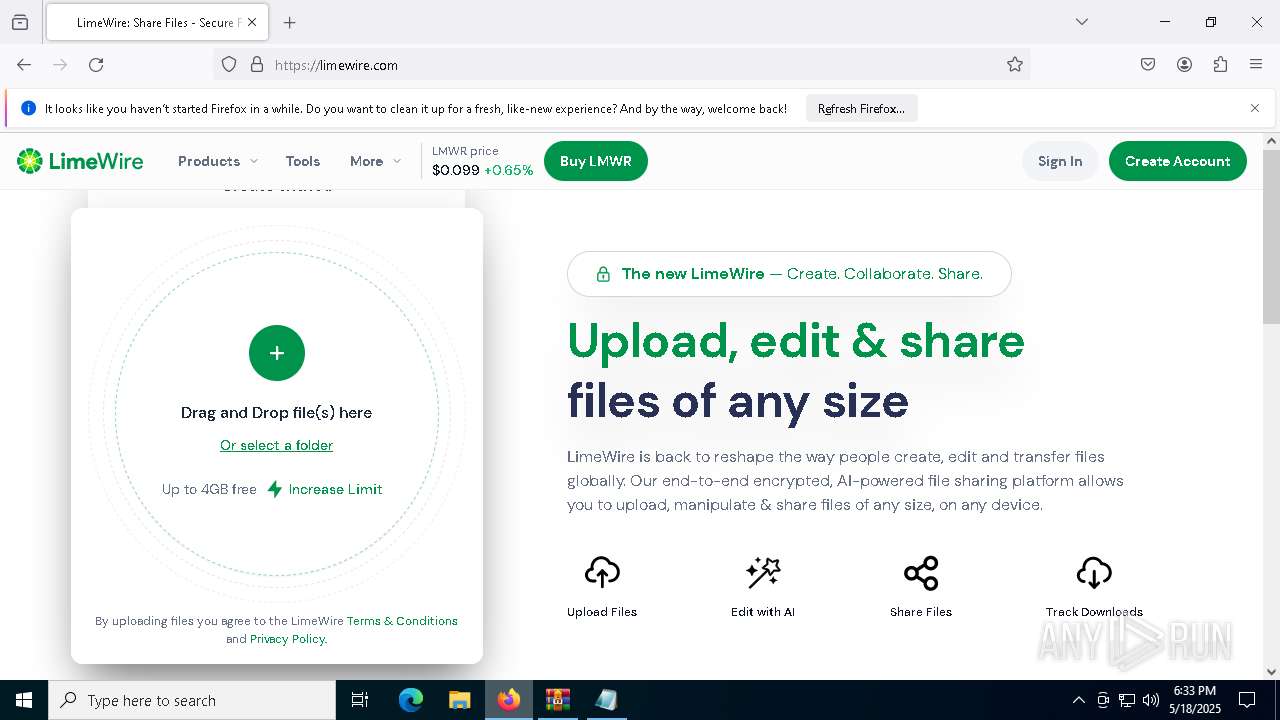
Task: Bookmark this page with the star icon
Action: [x=1015, y=65]
